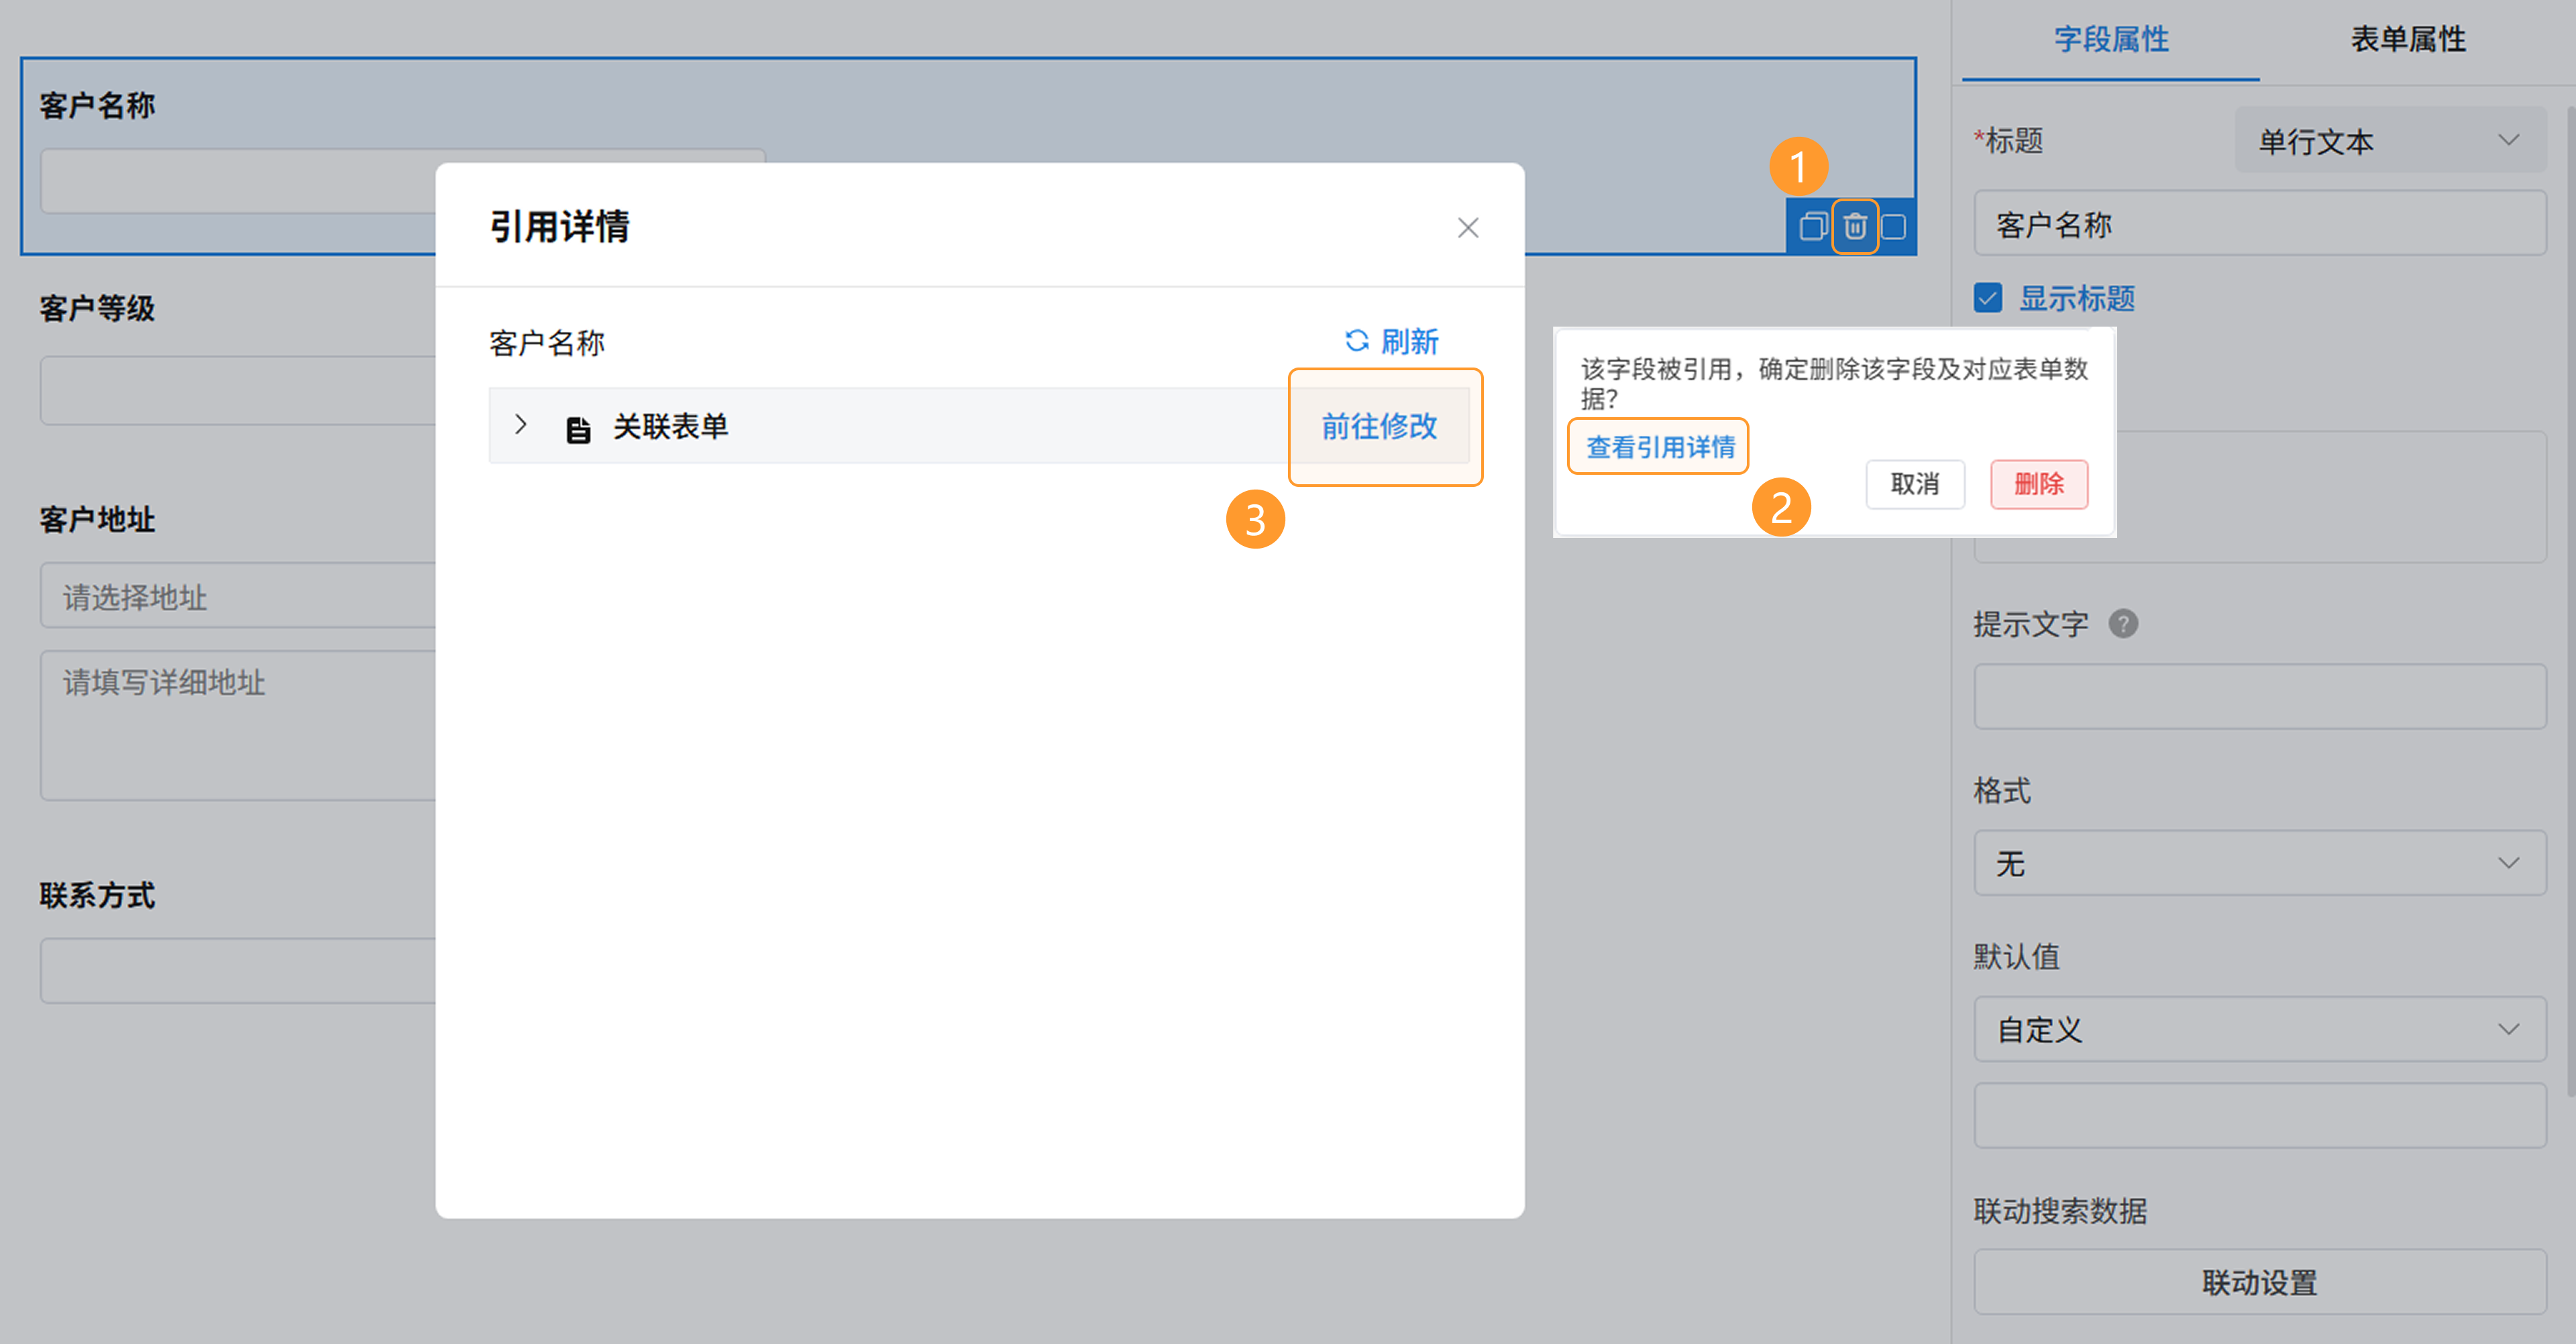2576x1344 pixels.
Task: Click the copy field icon
Action: (1812, 227)
